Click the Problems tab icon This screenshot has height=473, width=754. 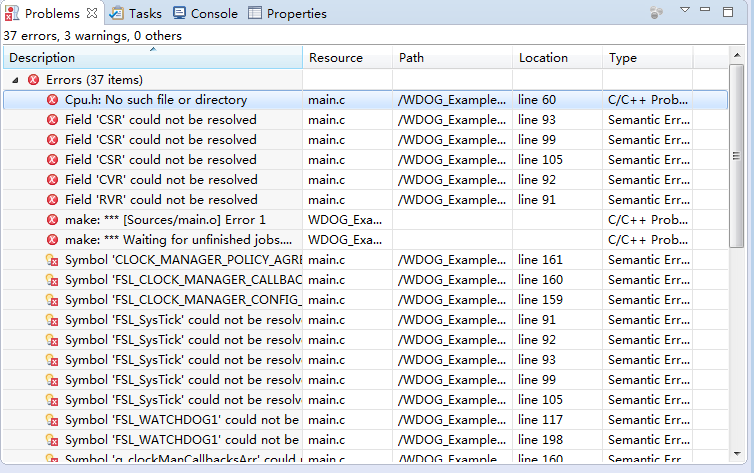click(x=12, y=14)
